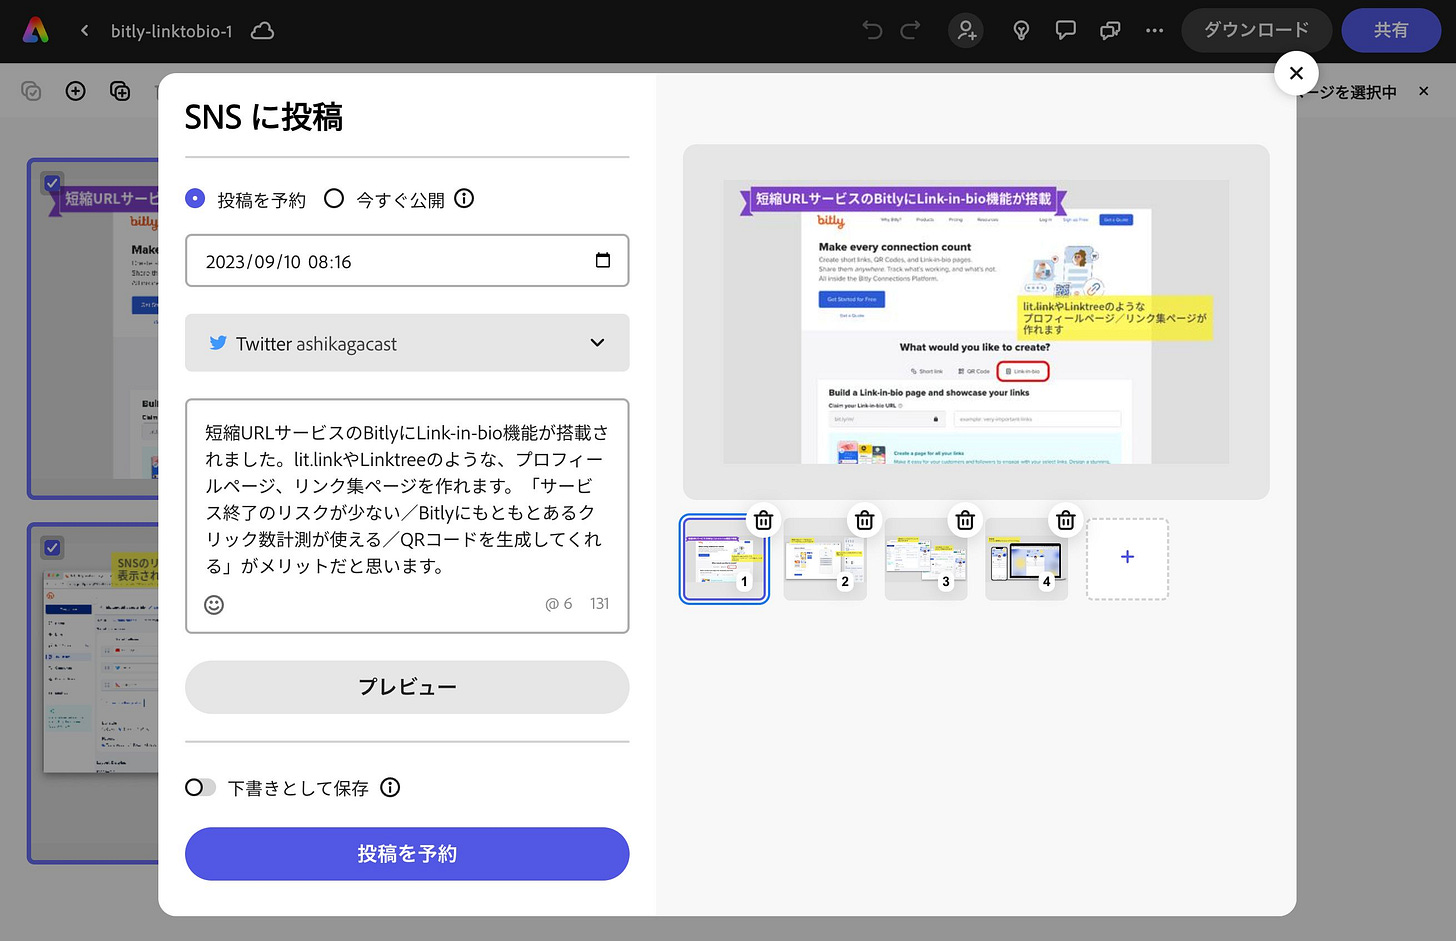Open the calendar picker icon

603,260
